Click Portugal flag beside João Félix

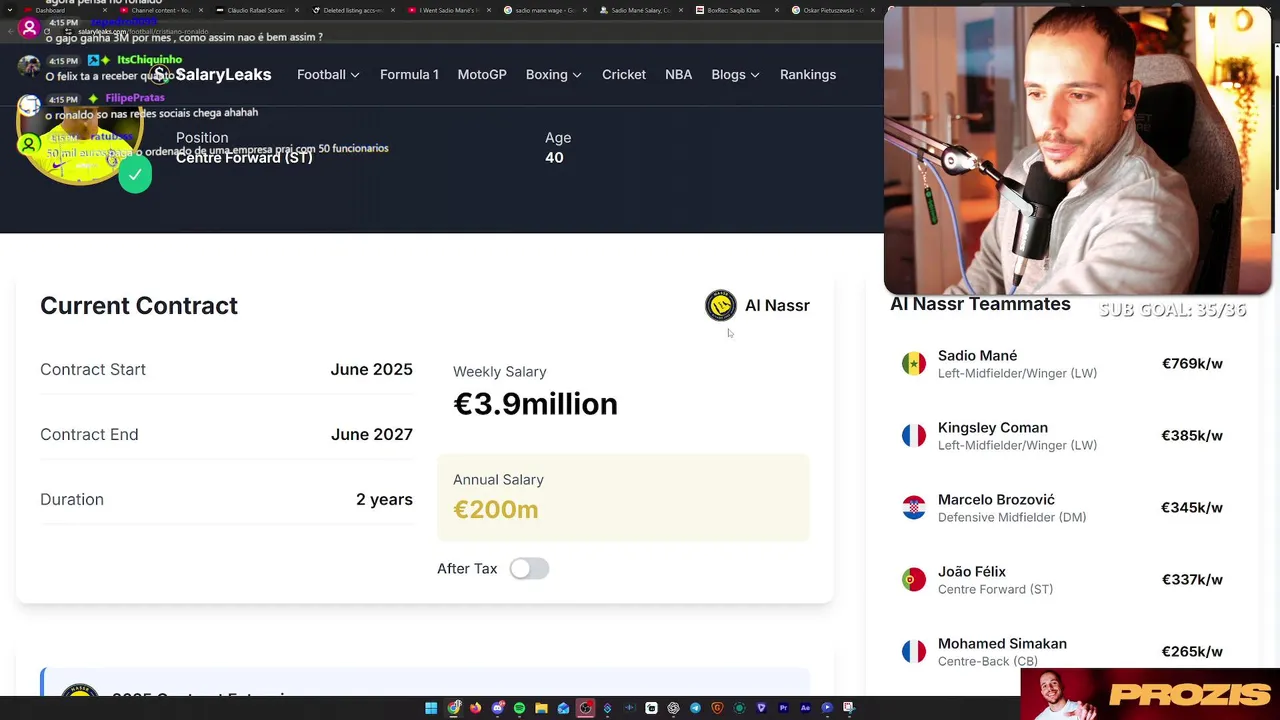click(x=914, y=579)
